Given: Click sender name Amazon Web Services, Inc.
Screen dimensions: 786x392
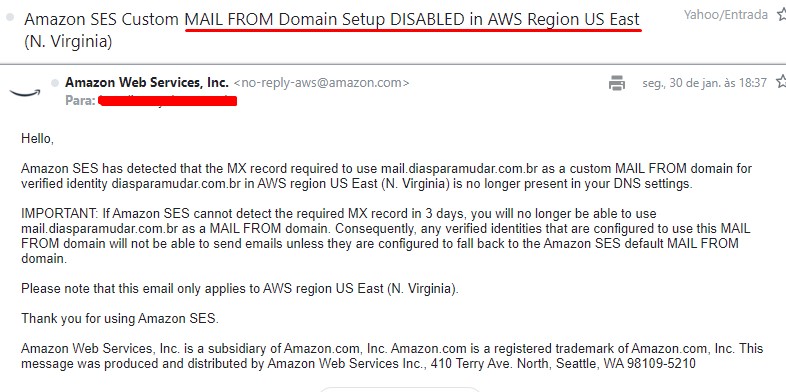Looking at the screenshot, I should coord(147,82).
